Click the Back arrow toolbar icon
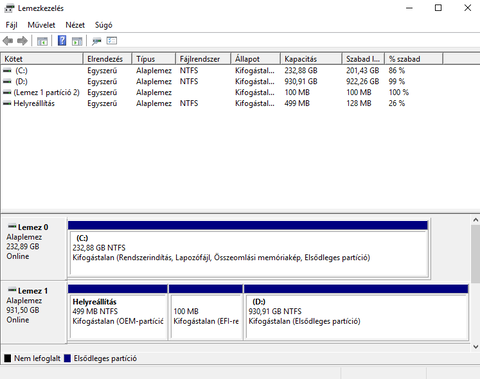Viewport: 480px width, 379px height. (8, 41)
